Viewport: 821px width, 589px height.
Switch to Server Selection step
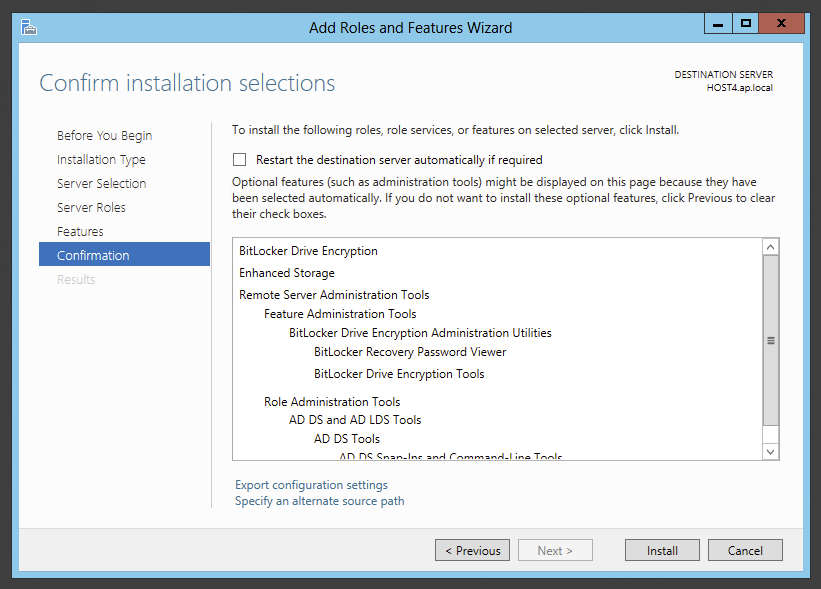point(101,183)
